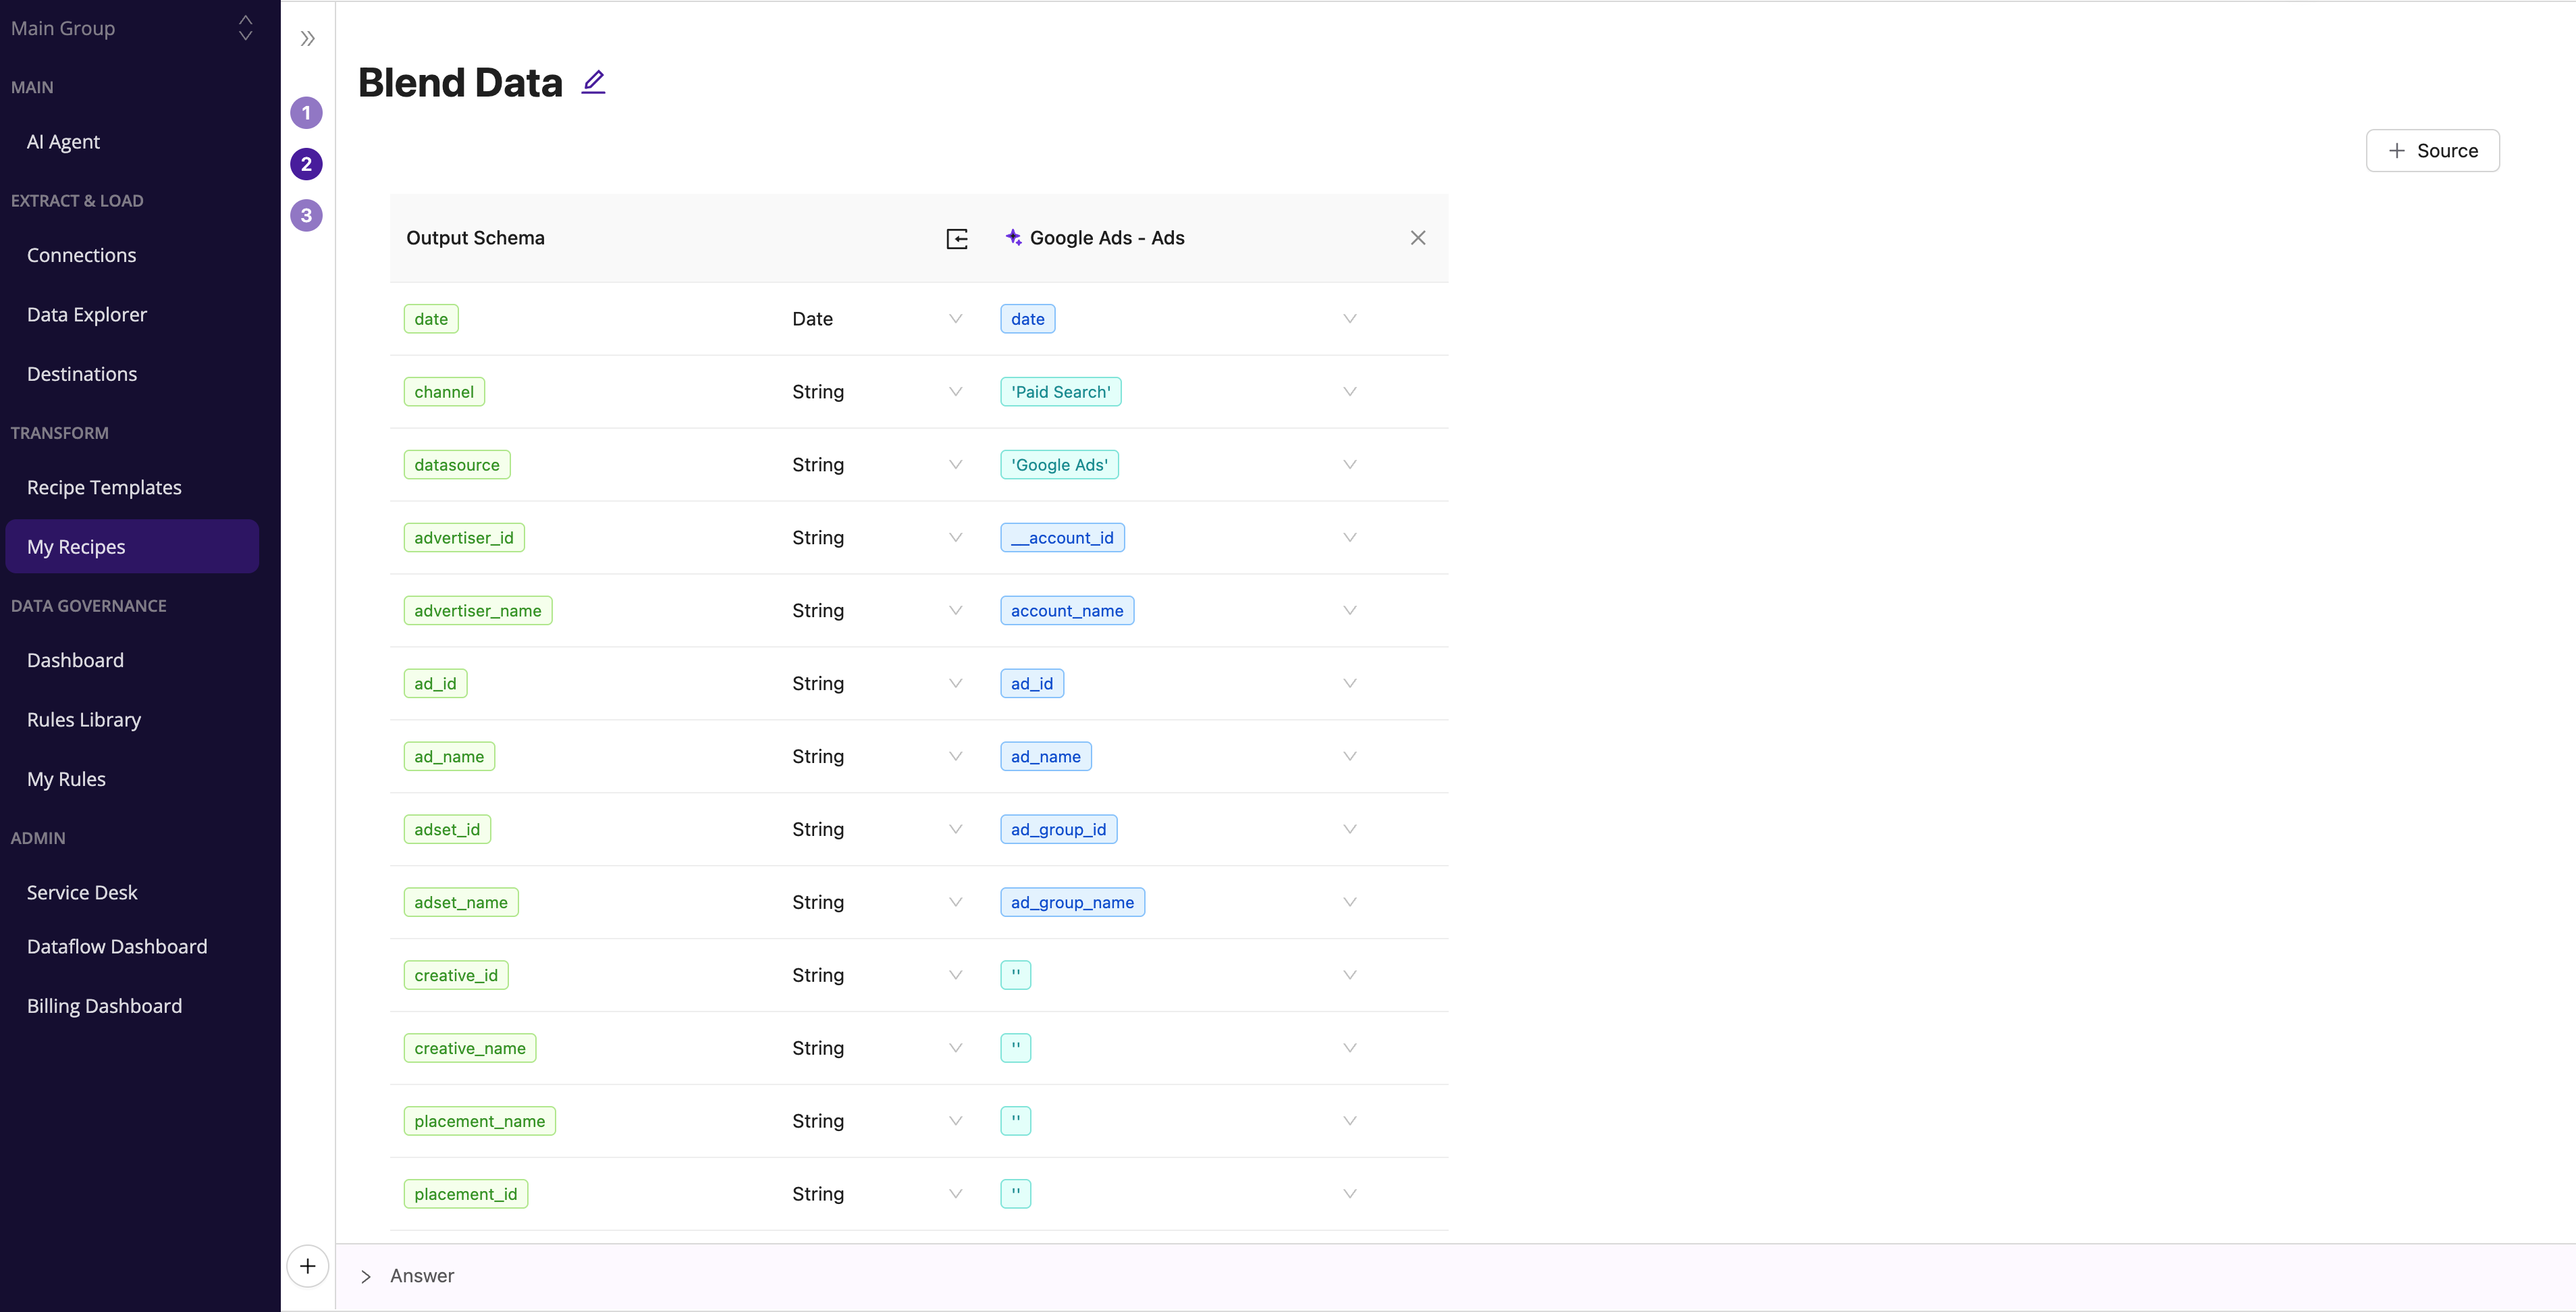Select the green date output field tag
The image size is (2576, 1312).
pos(431,319)
